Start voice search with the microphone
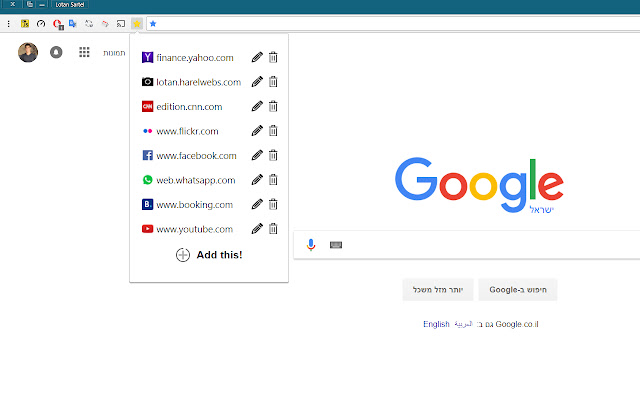 coord(311,244)
